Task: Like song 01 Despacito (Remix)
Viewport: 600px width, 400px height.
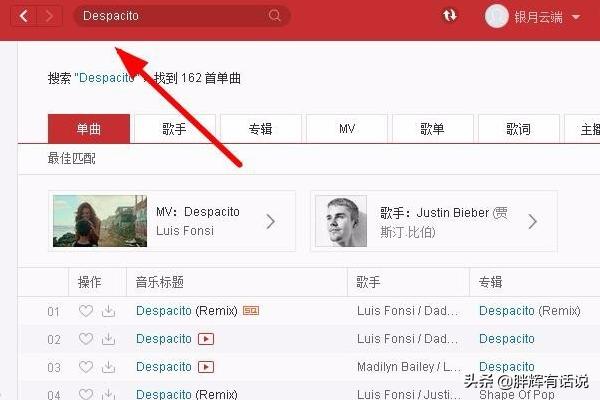Action: [x=86, y=311]
